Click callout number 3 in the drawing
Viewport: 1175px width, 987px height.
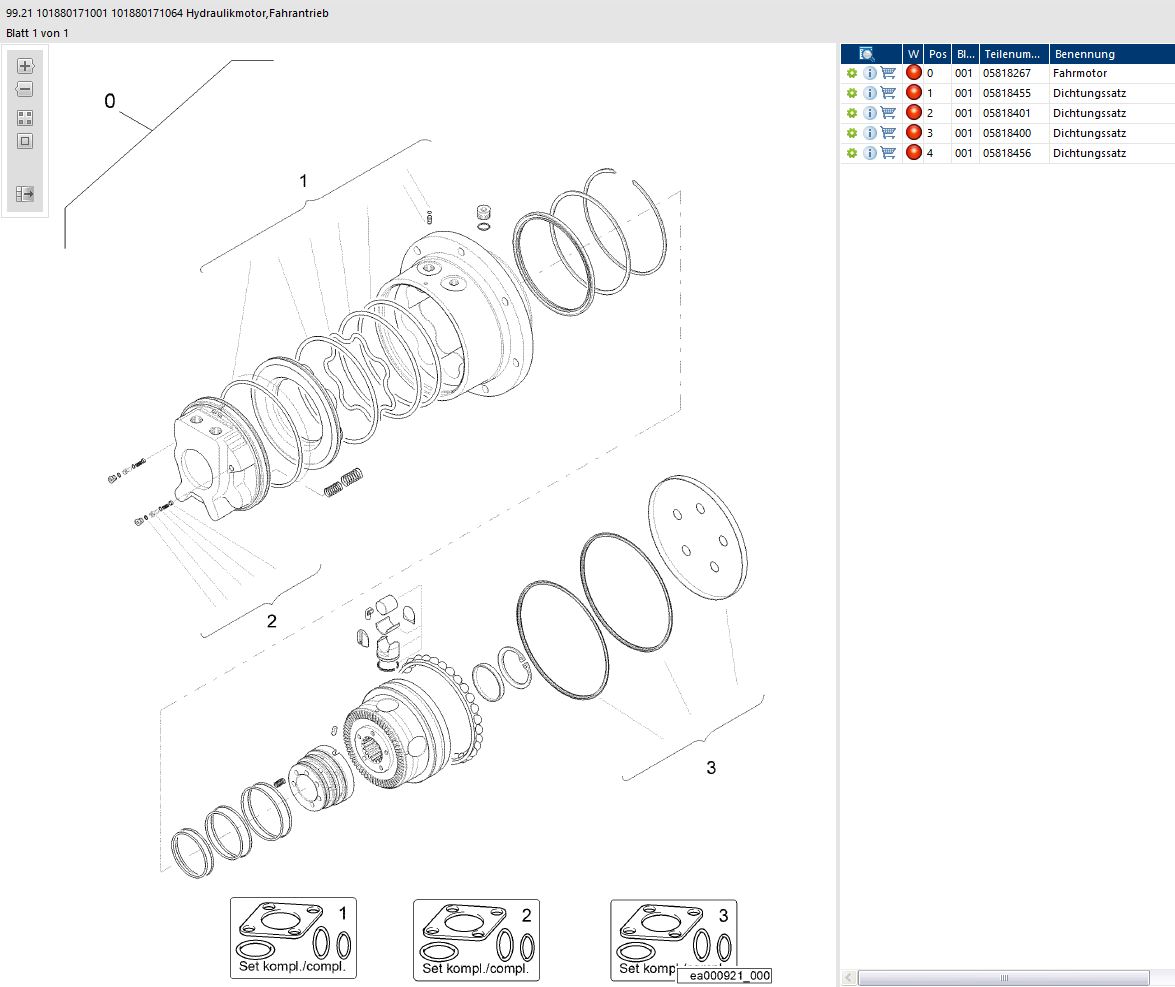point(711,767)
